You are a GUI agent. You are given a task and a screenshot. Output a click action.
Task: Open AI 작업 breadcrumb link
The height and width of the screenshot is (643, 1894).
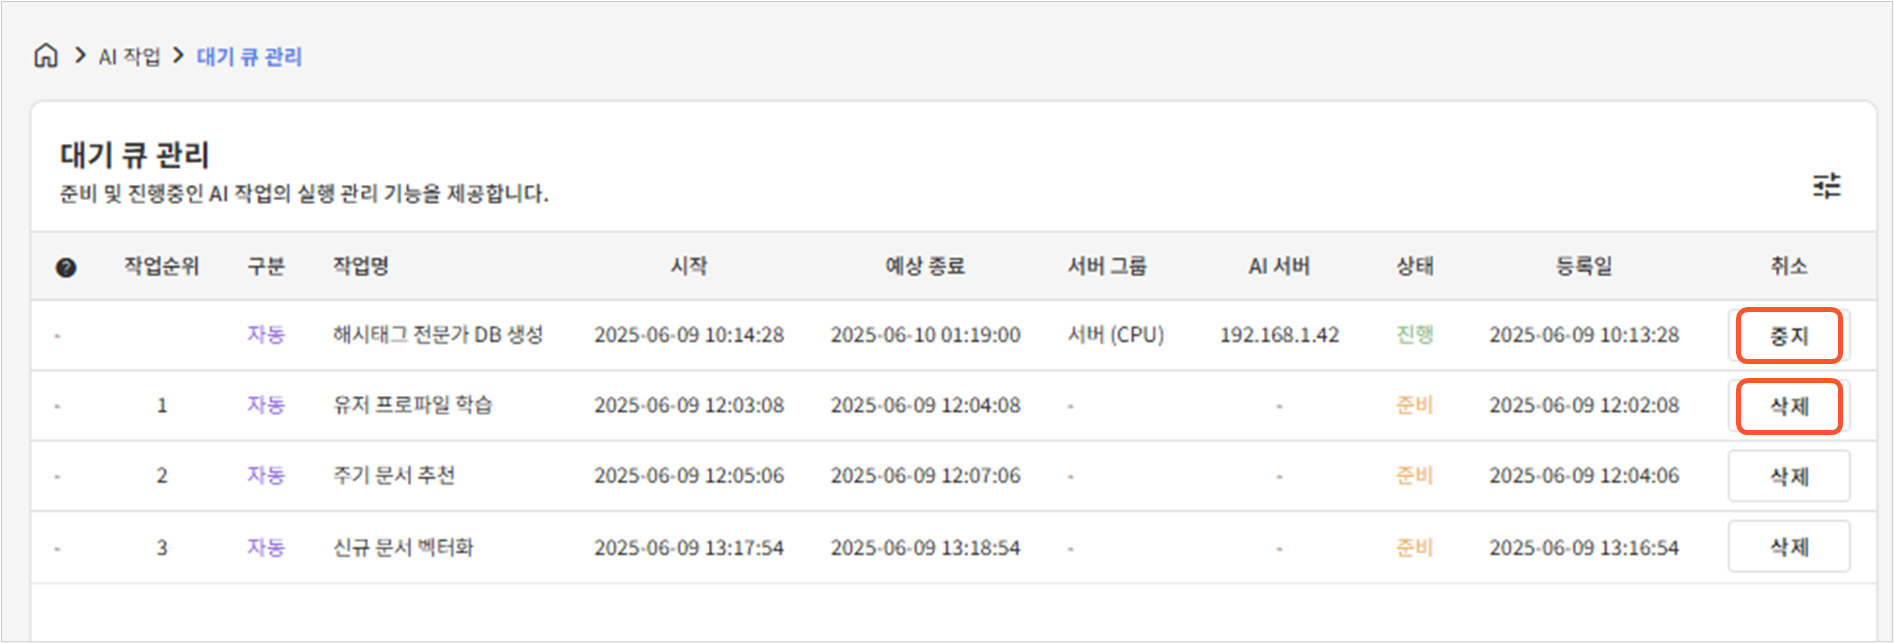click(x=129, y=57)
